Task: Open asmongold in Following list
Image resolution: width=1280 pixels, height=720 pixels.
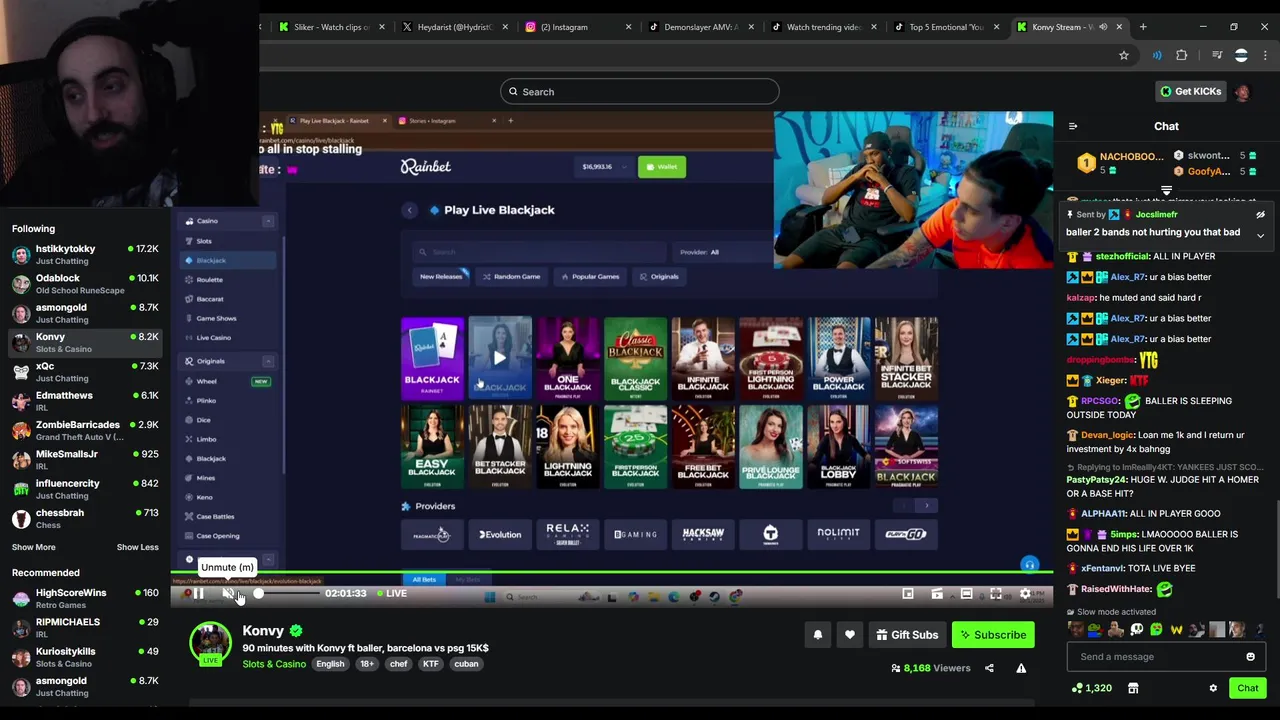Action: click(x=85, y=313)
